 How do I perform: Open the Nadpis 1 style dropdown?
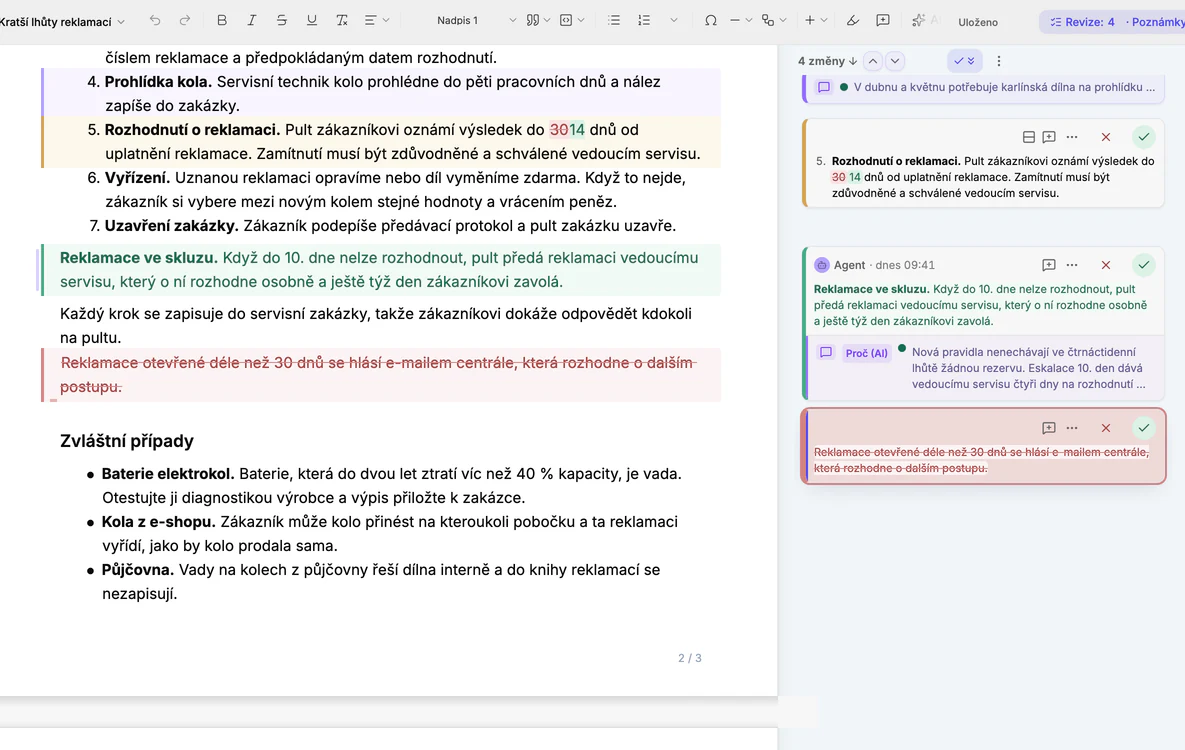coord(475,21)
